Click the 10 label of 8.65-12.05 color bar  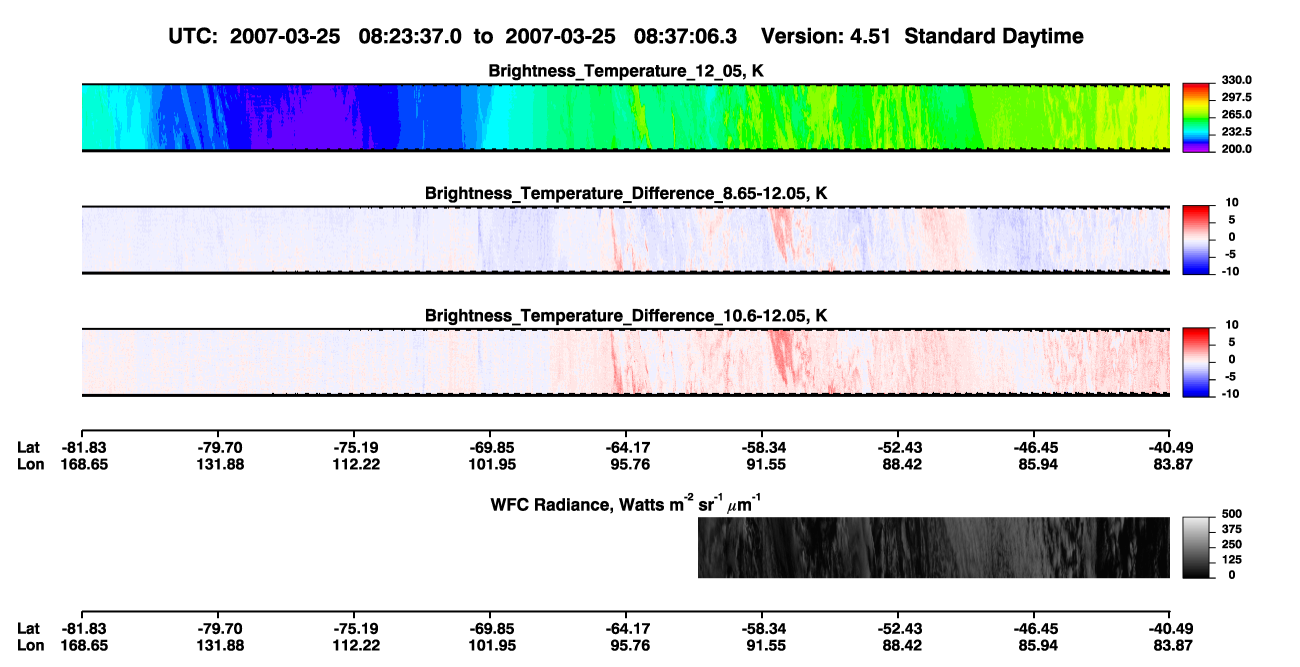[1233, 202]
